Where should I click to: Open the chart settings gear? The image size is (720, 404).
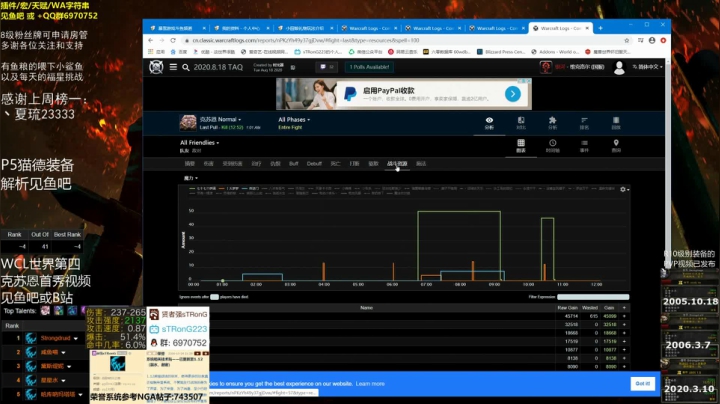point(623,189)
